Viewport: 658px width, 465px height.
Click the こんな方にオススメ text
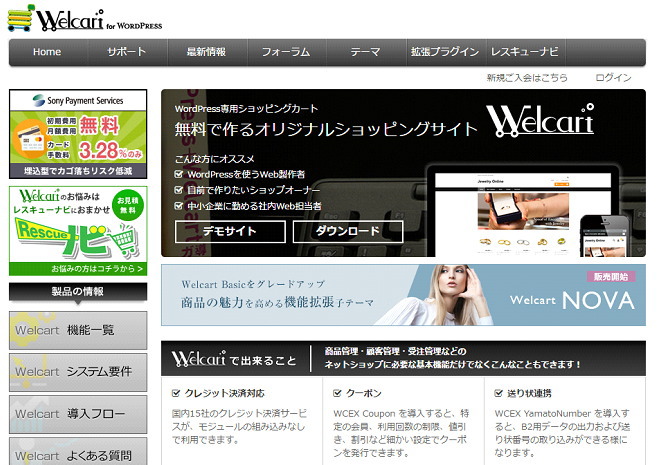[215, 159]
